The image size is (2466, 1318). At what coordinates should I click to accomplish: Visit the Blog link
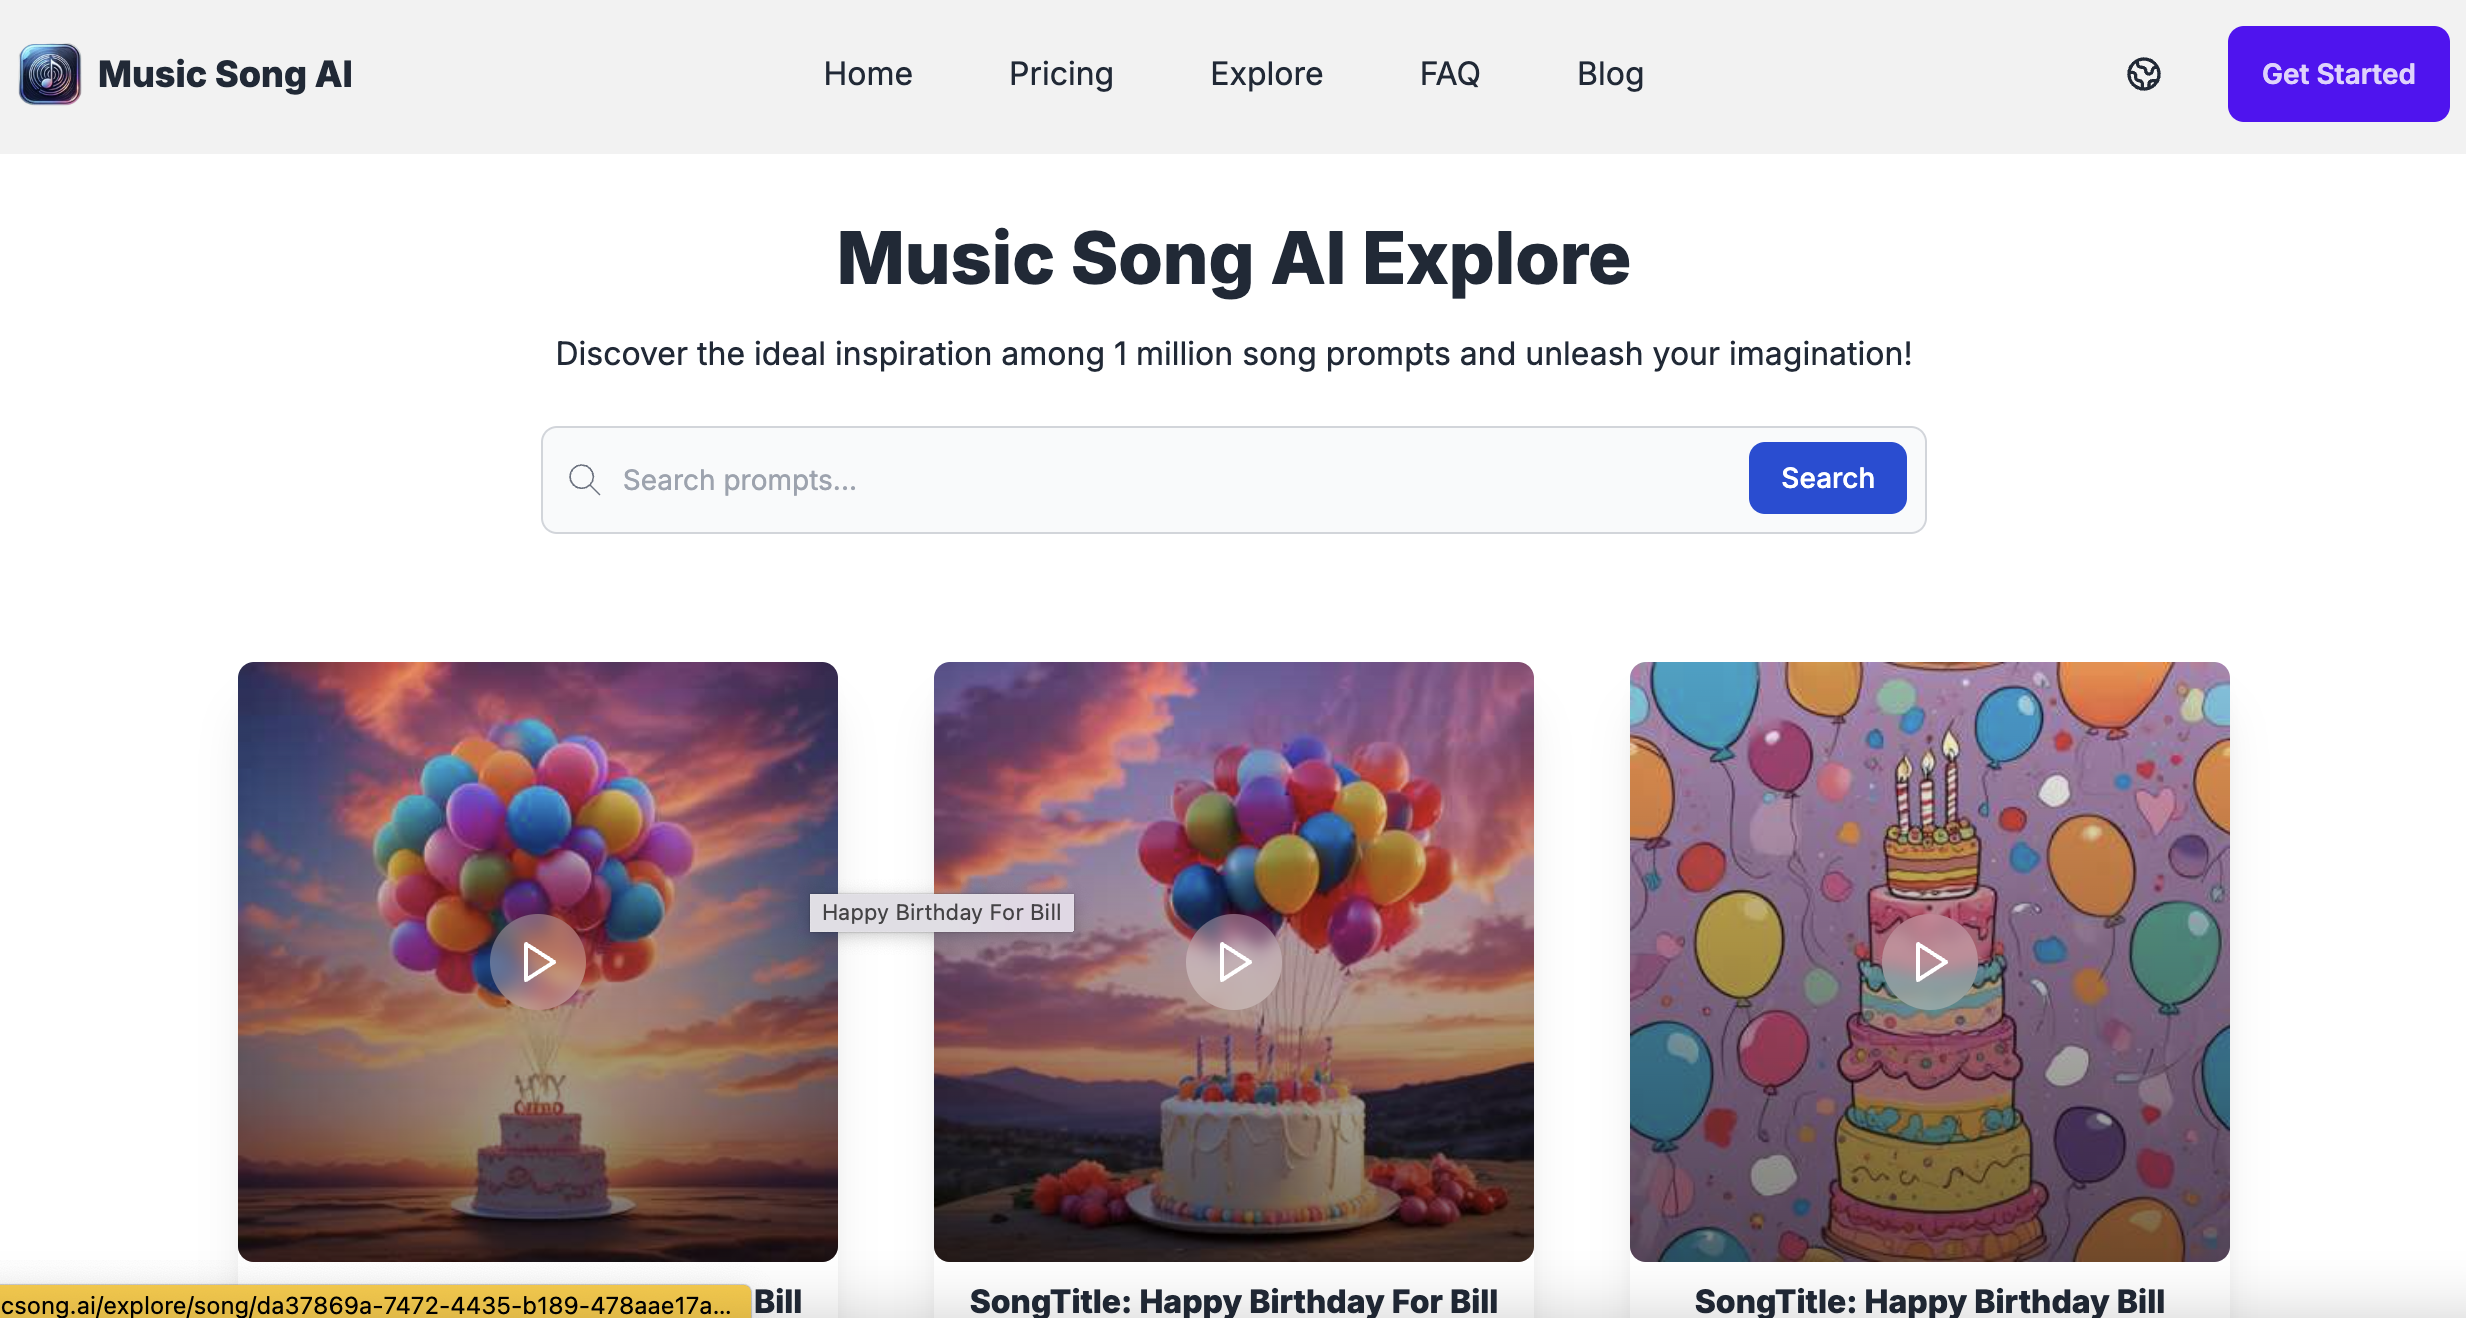(x=1610, y=74)
